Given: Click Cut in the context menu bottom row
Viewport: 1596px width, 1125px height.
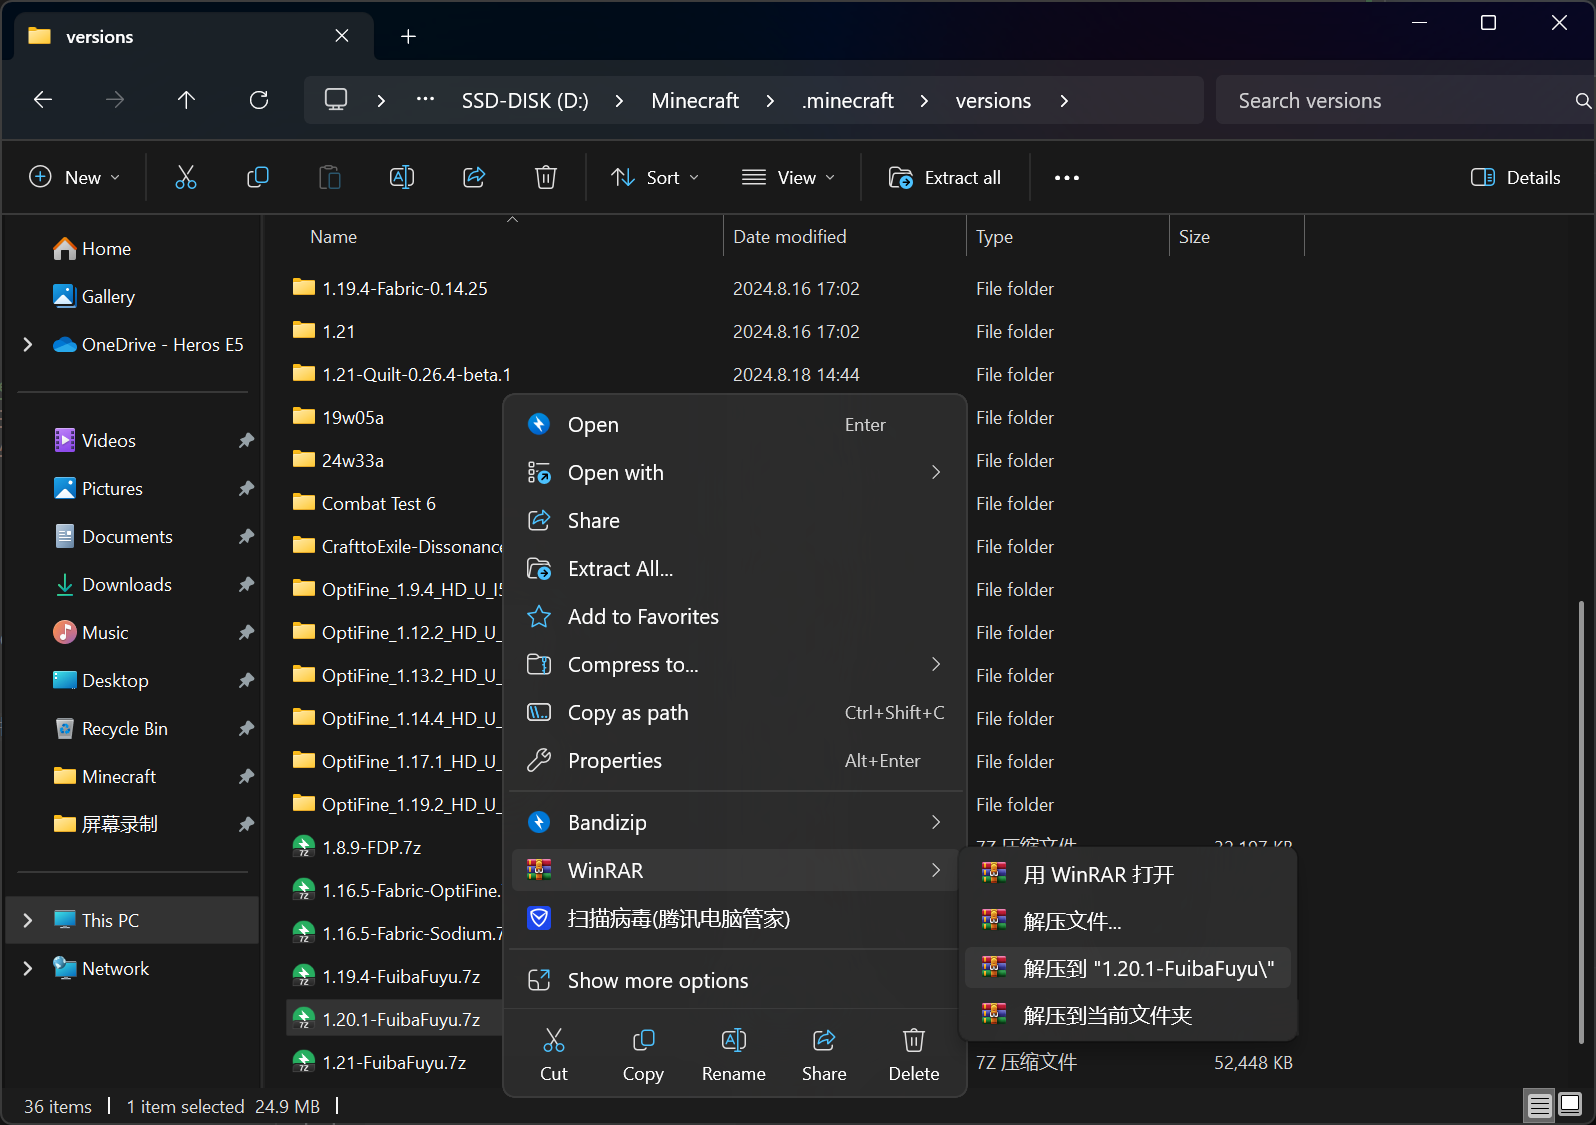Looking at the screenshot, I should tap(554, 1054).
